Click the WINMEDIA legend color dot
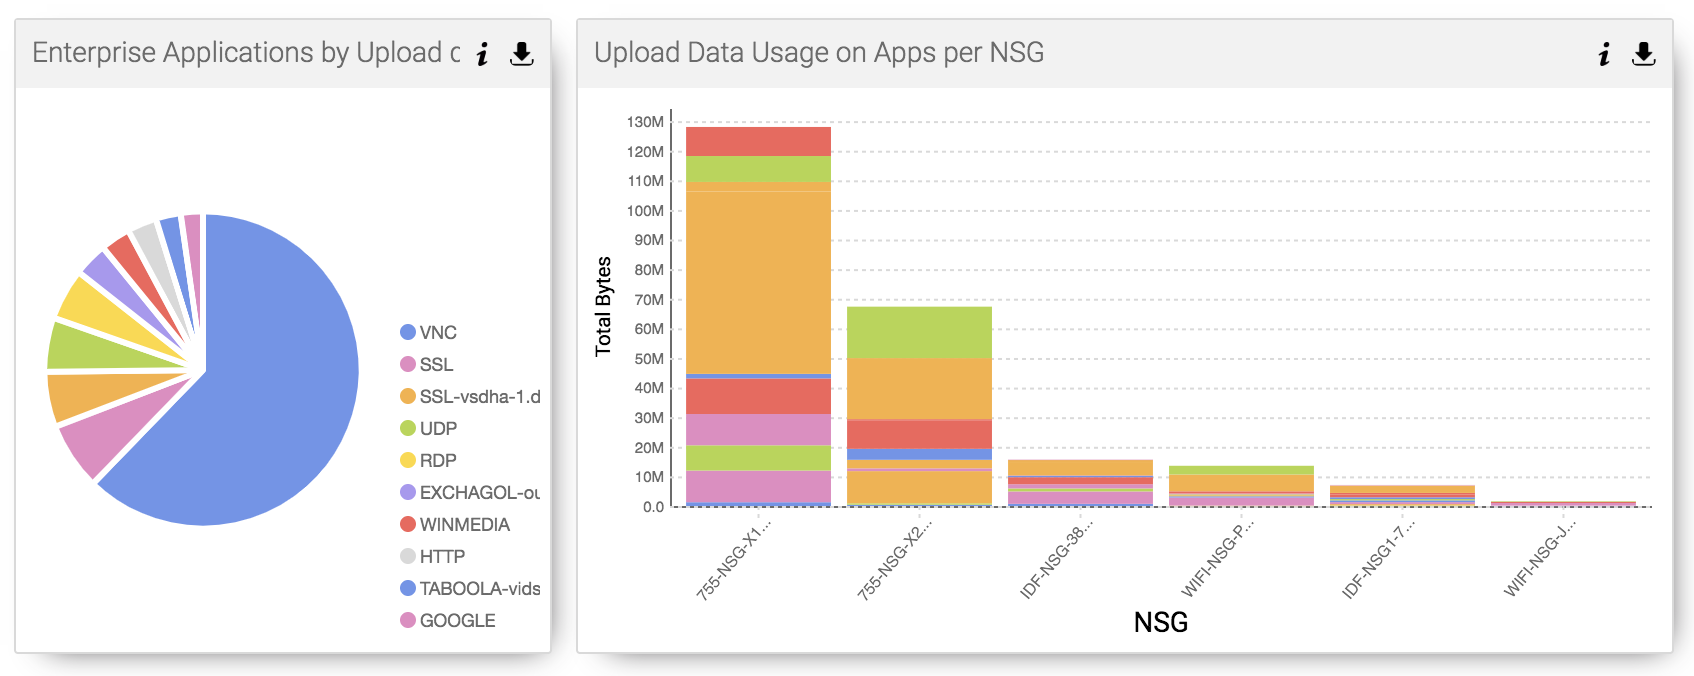Viewport: 1694px width, 676px height. pyautogui.click(x=406, y=524)
